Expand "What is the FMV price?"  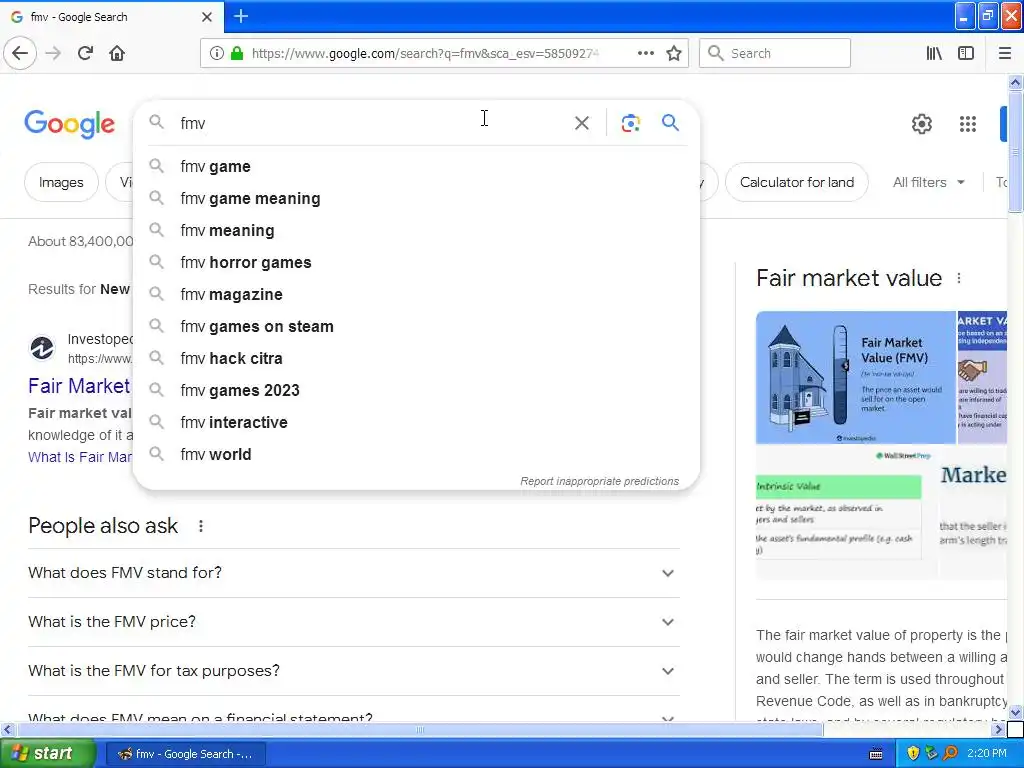tap(354, 622)
